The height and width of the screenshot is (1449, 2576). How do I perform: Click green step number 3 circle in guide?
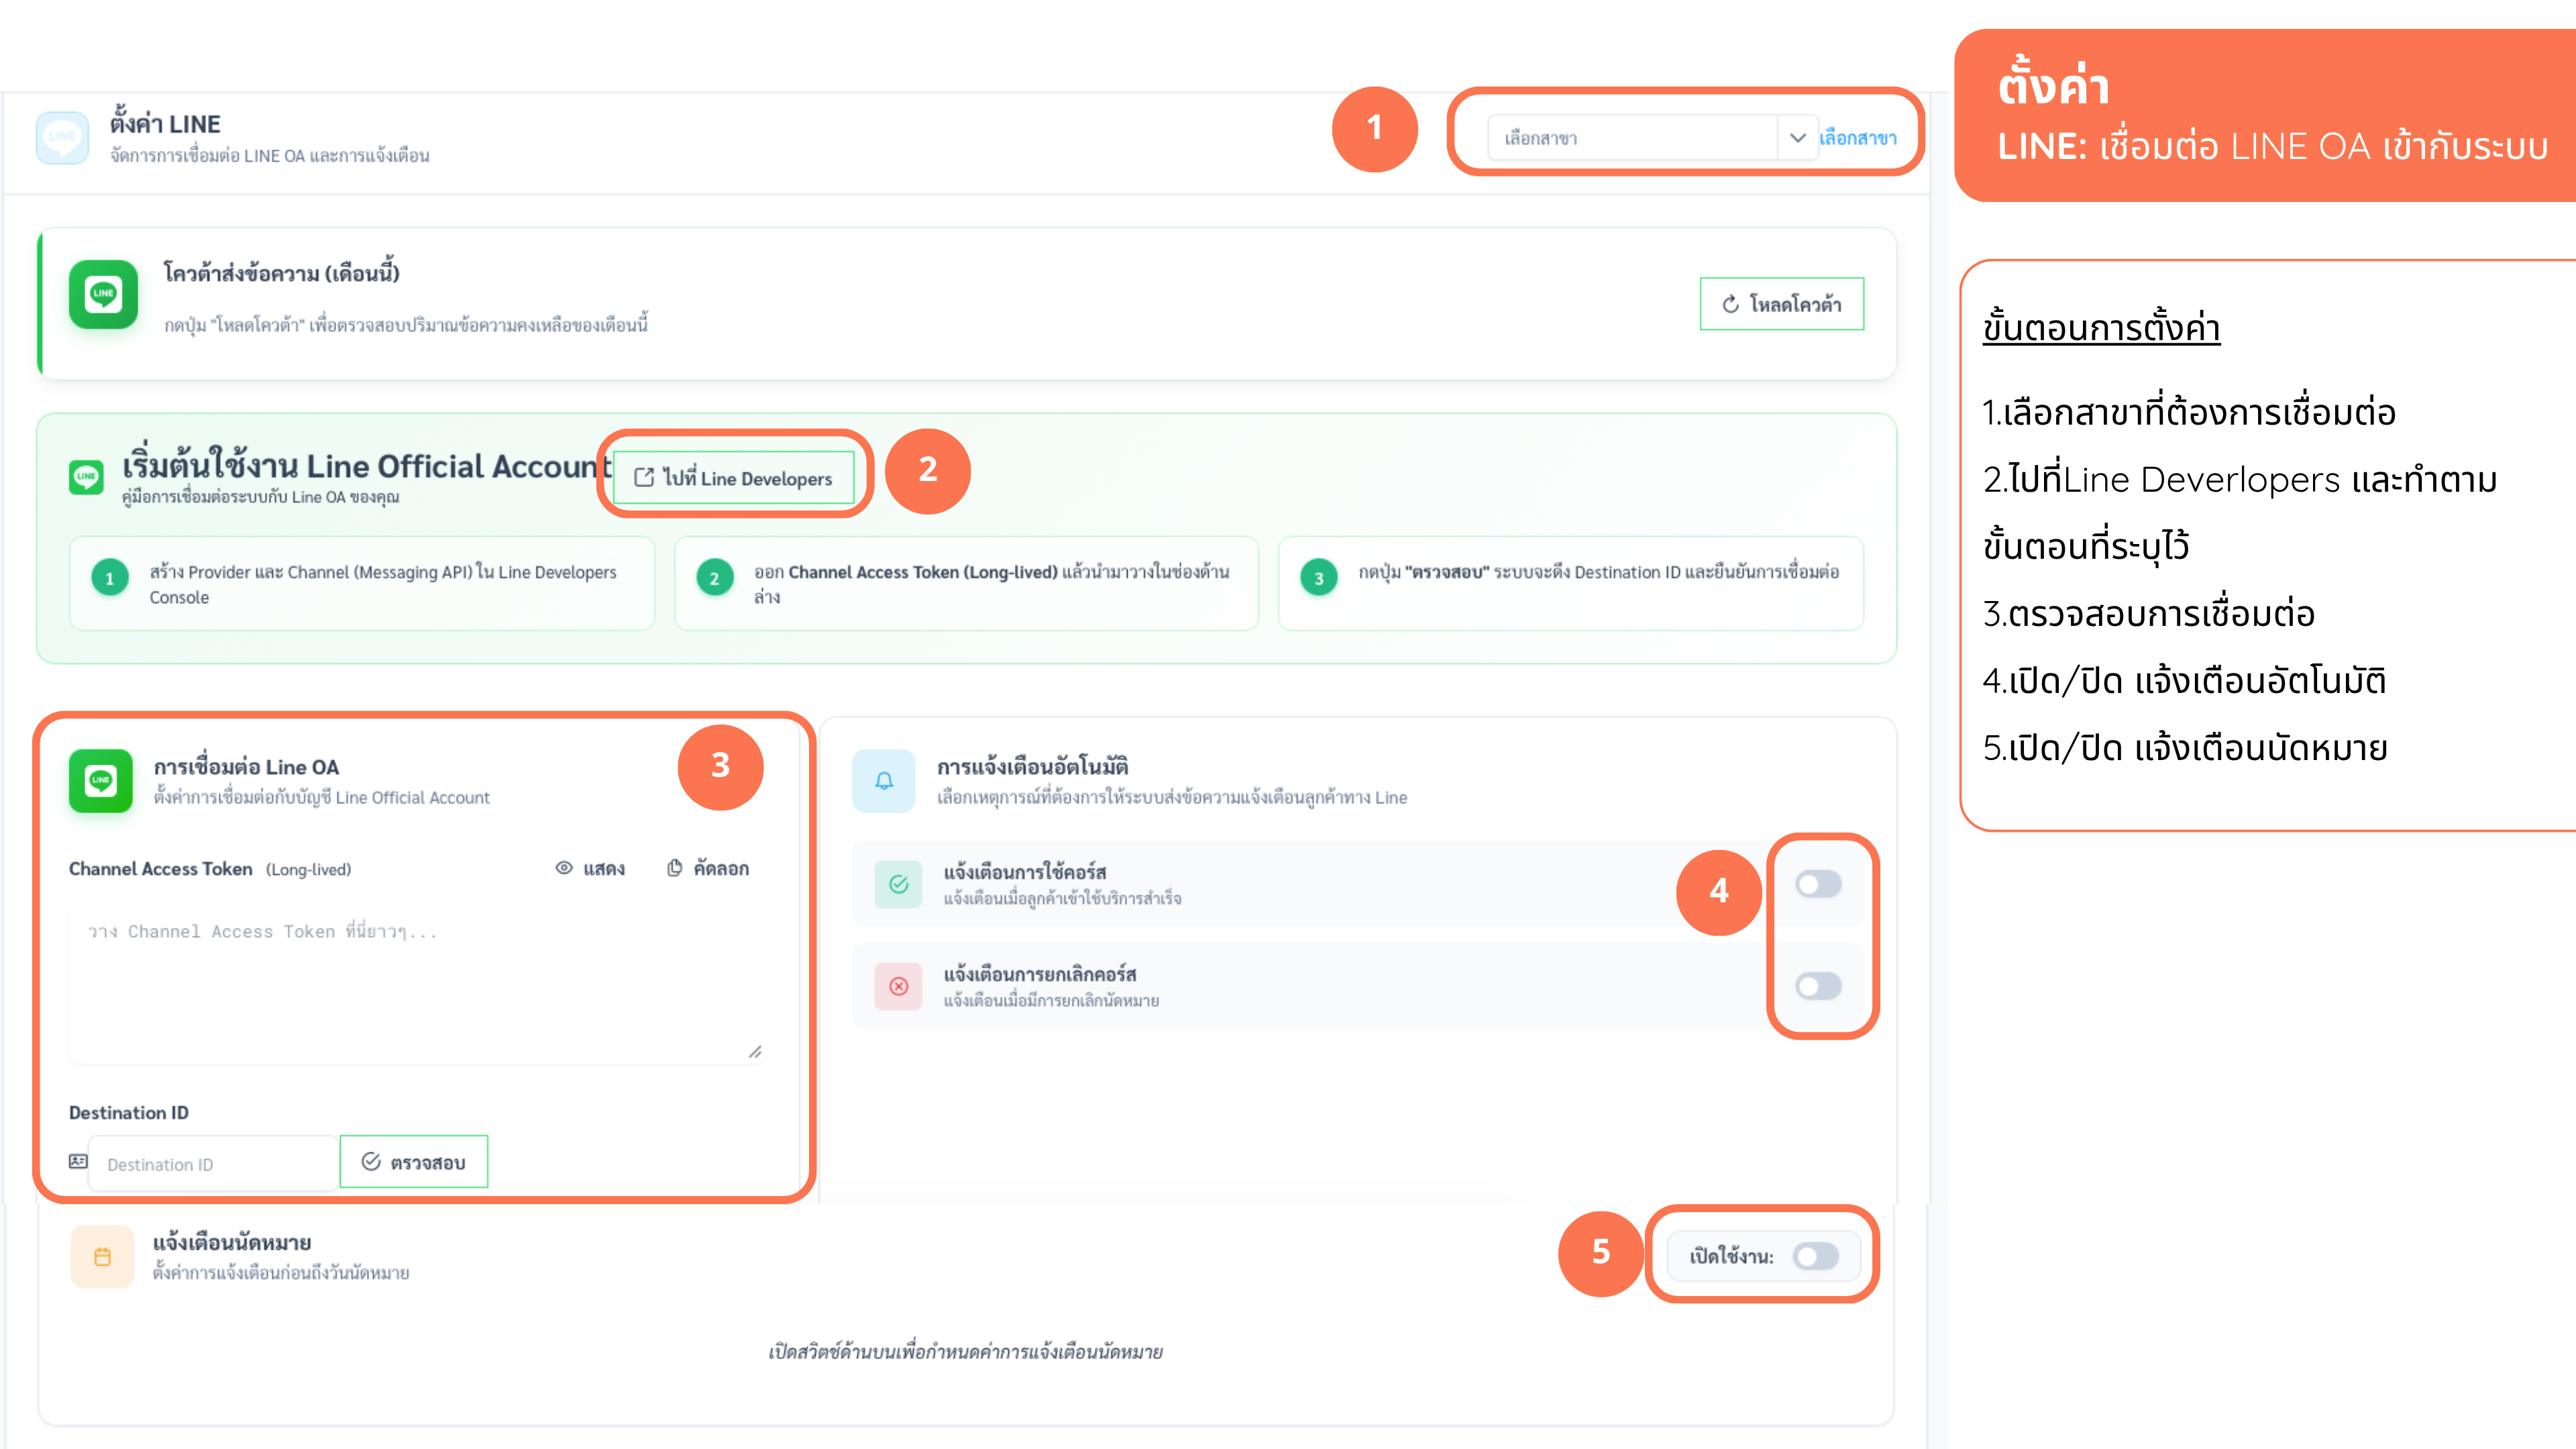(1319, 578)
